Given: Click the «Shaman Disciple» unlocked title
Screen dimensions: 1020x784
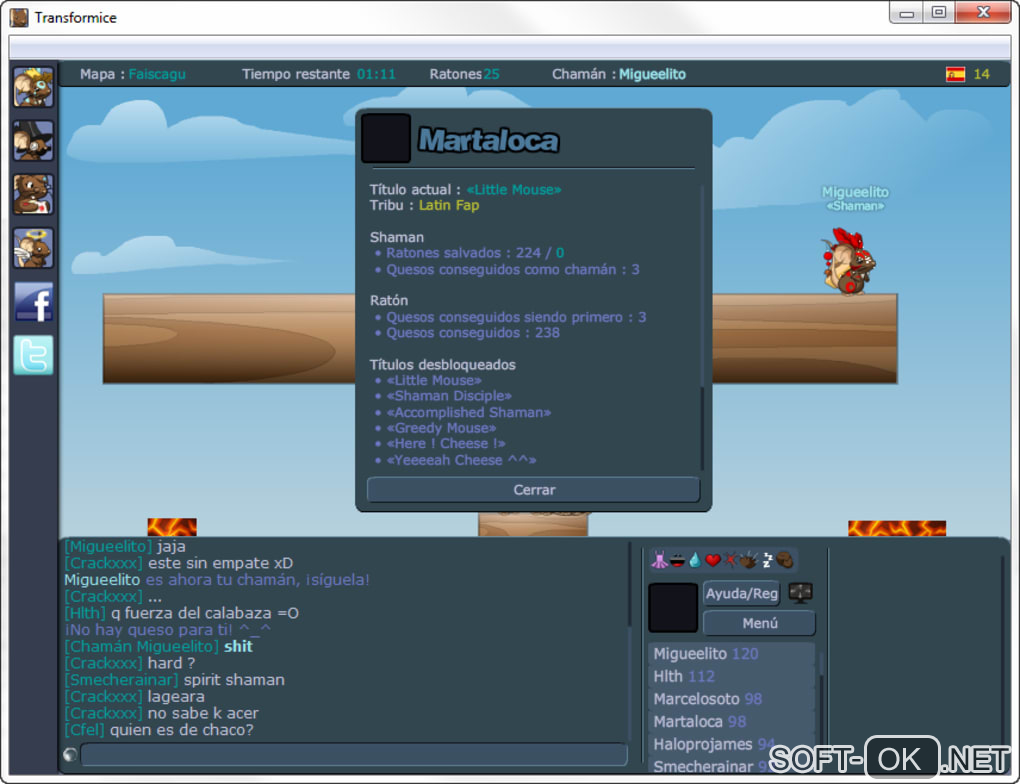Looking at the screenshot, I should 449,396.
